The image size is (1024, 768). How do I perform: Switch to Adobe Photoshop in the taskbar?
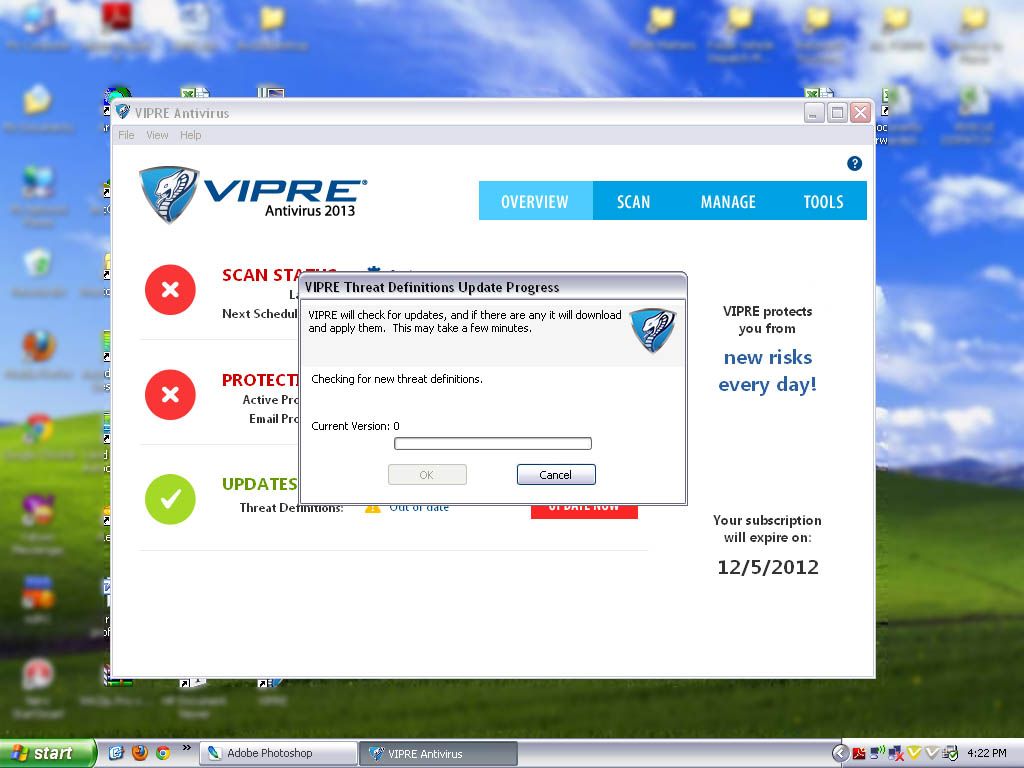(279, 754)
